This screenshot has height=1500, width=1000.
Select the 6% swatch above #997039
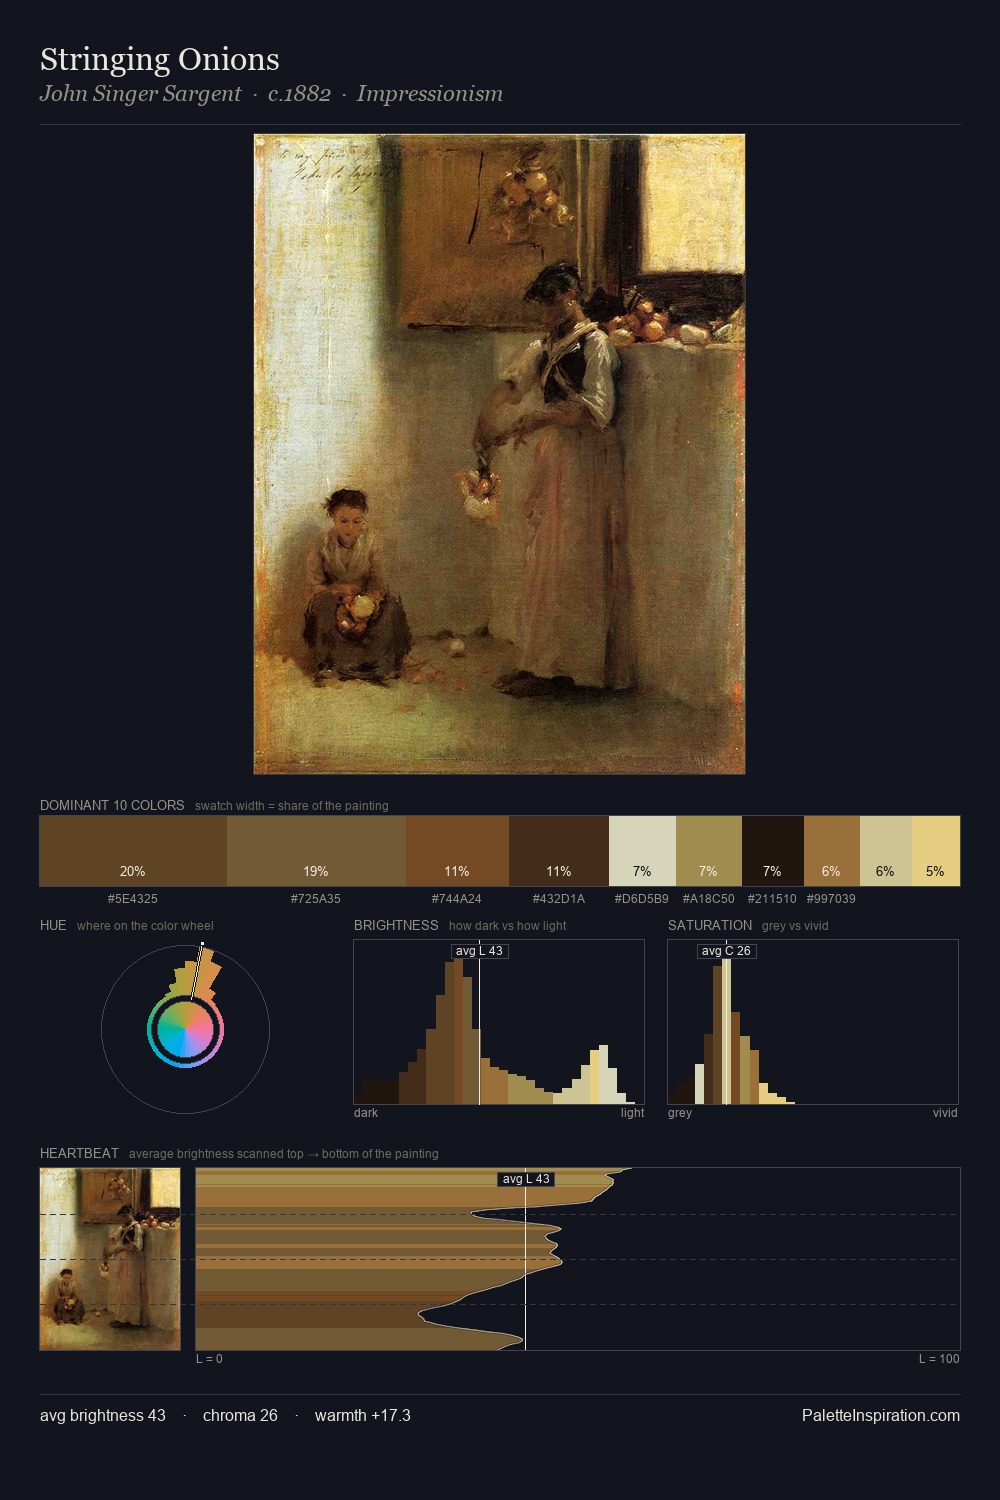click(x=832, y=851)
